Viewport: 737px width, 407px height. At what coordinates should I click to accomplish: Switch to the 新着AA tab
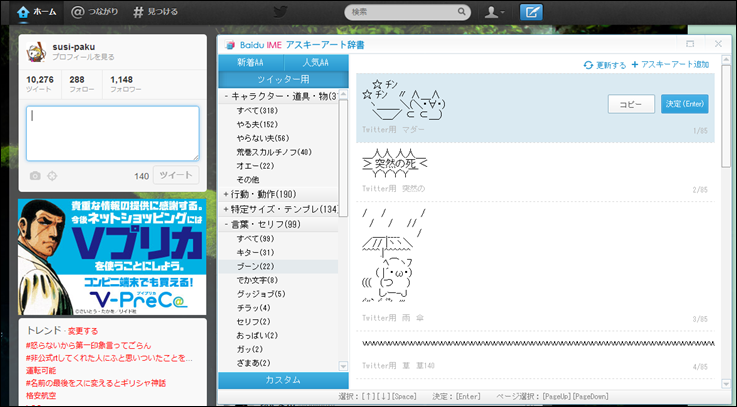coord(251,62)
